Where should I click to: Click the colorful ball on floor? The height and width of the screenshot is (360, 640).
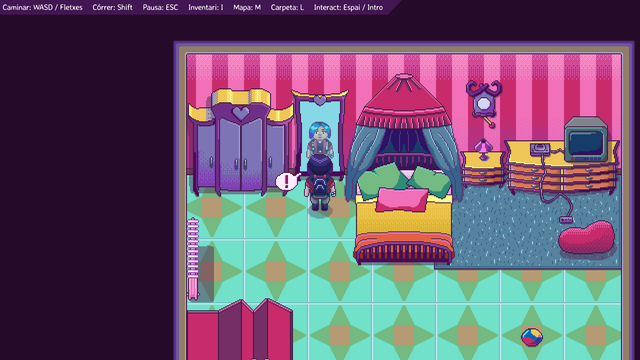(x=532, y=337)
